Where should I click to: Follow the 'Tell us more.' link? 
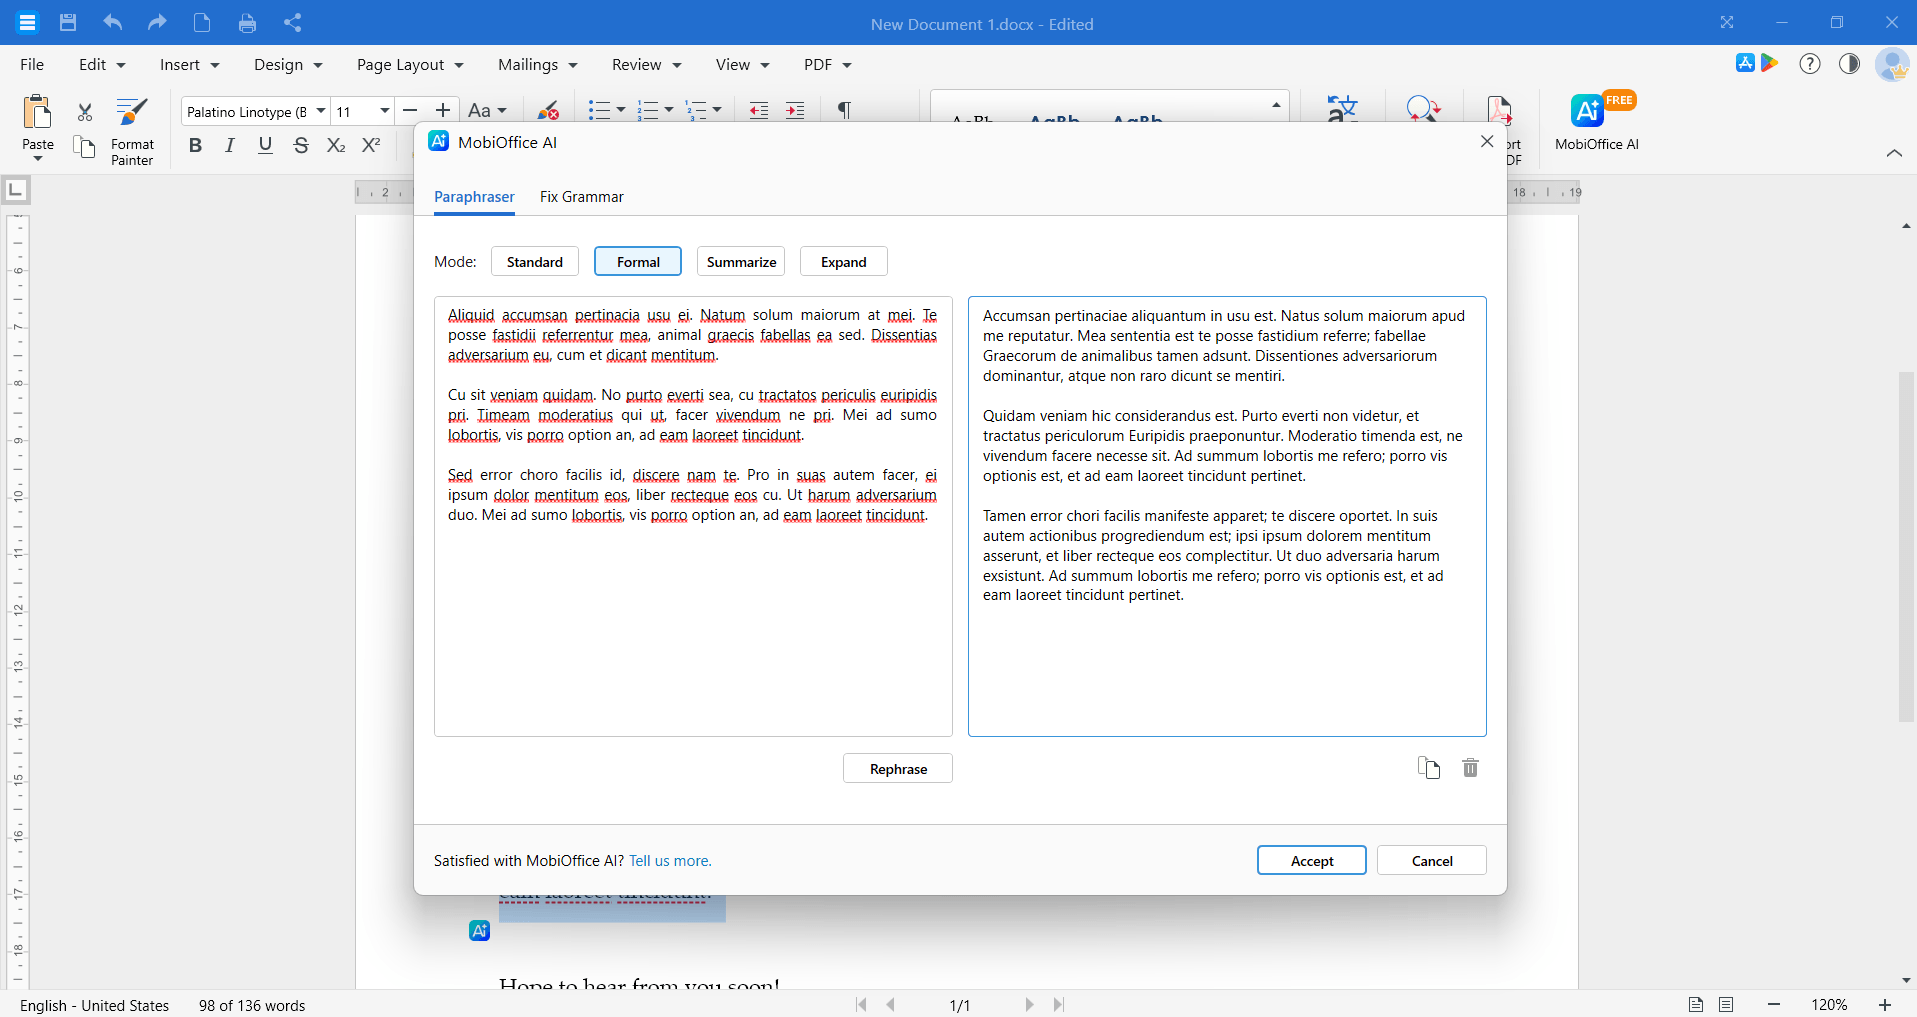(670, 860)
